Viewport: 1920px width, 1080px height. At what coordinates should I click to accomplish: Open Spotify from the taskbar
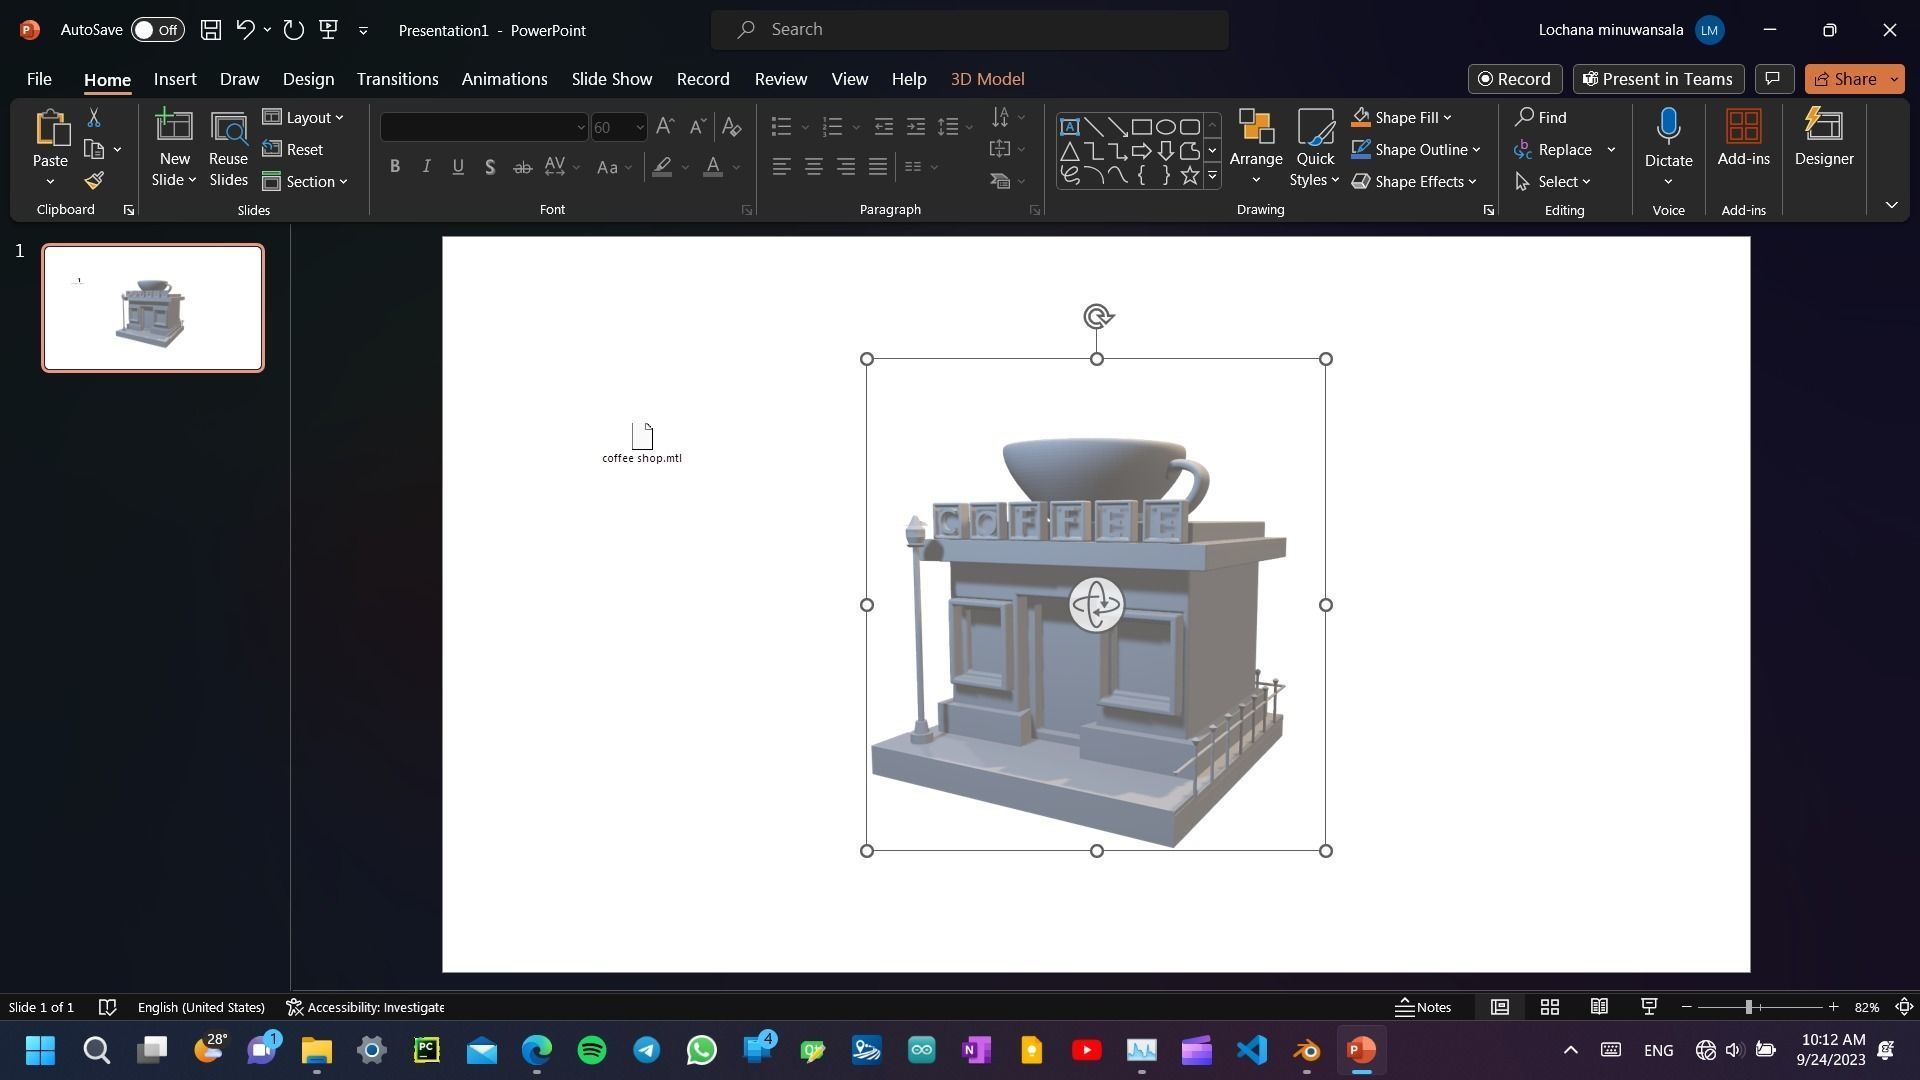click(592, 1050)
